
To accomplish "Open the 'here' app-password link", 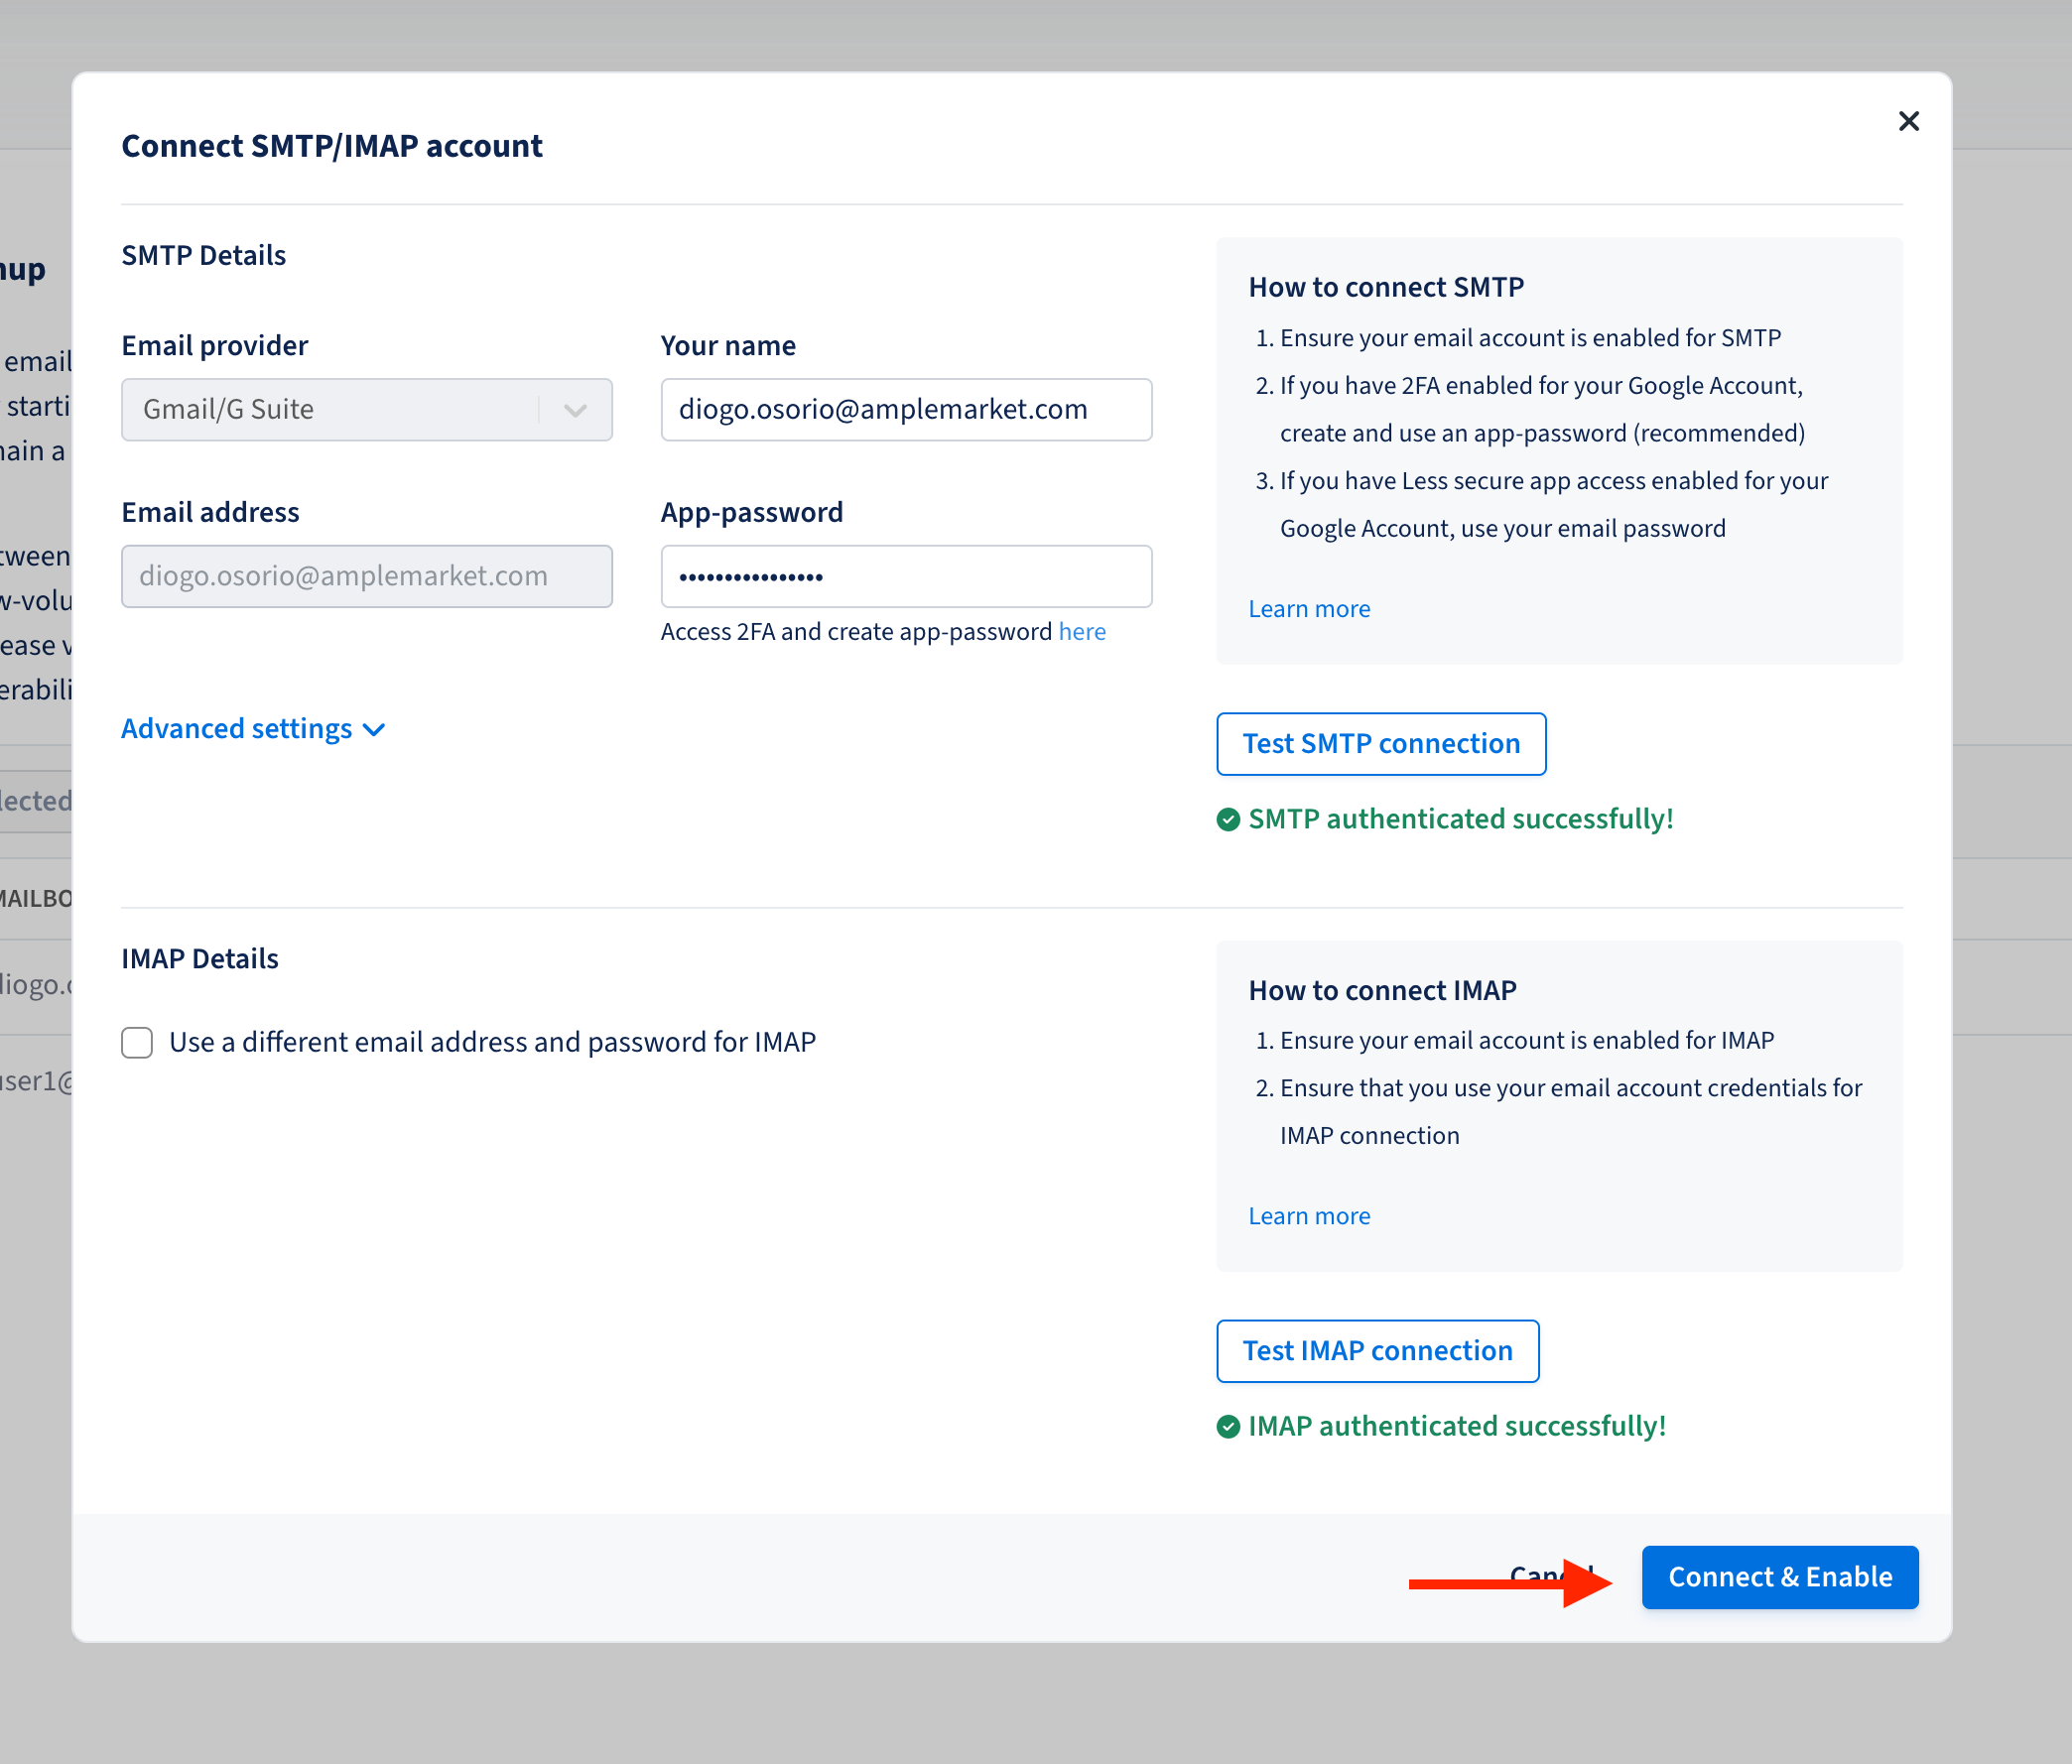I will tap(1082, 632).
